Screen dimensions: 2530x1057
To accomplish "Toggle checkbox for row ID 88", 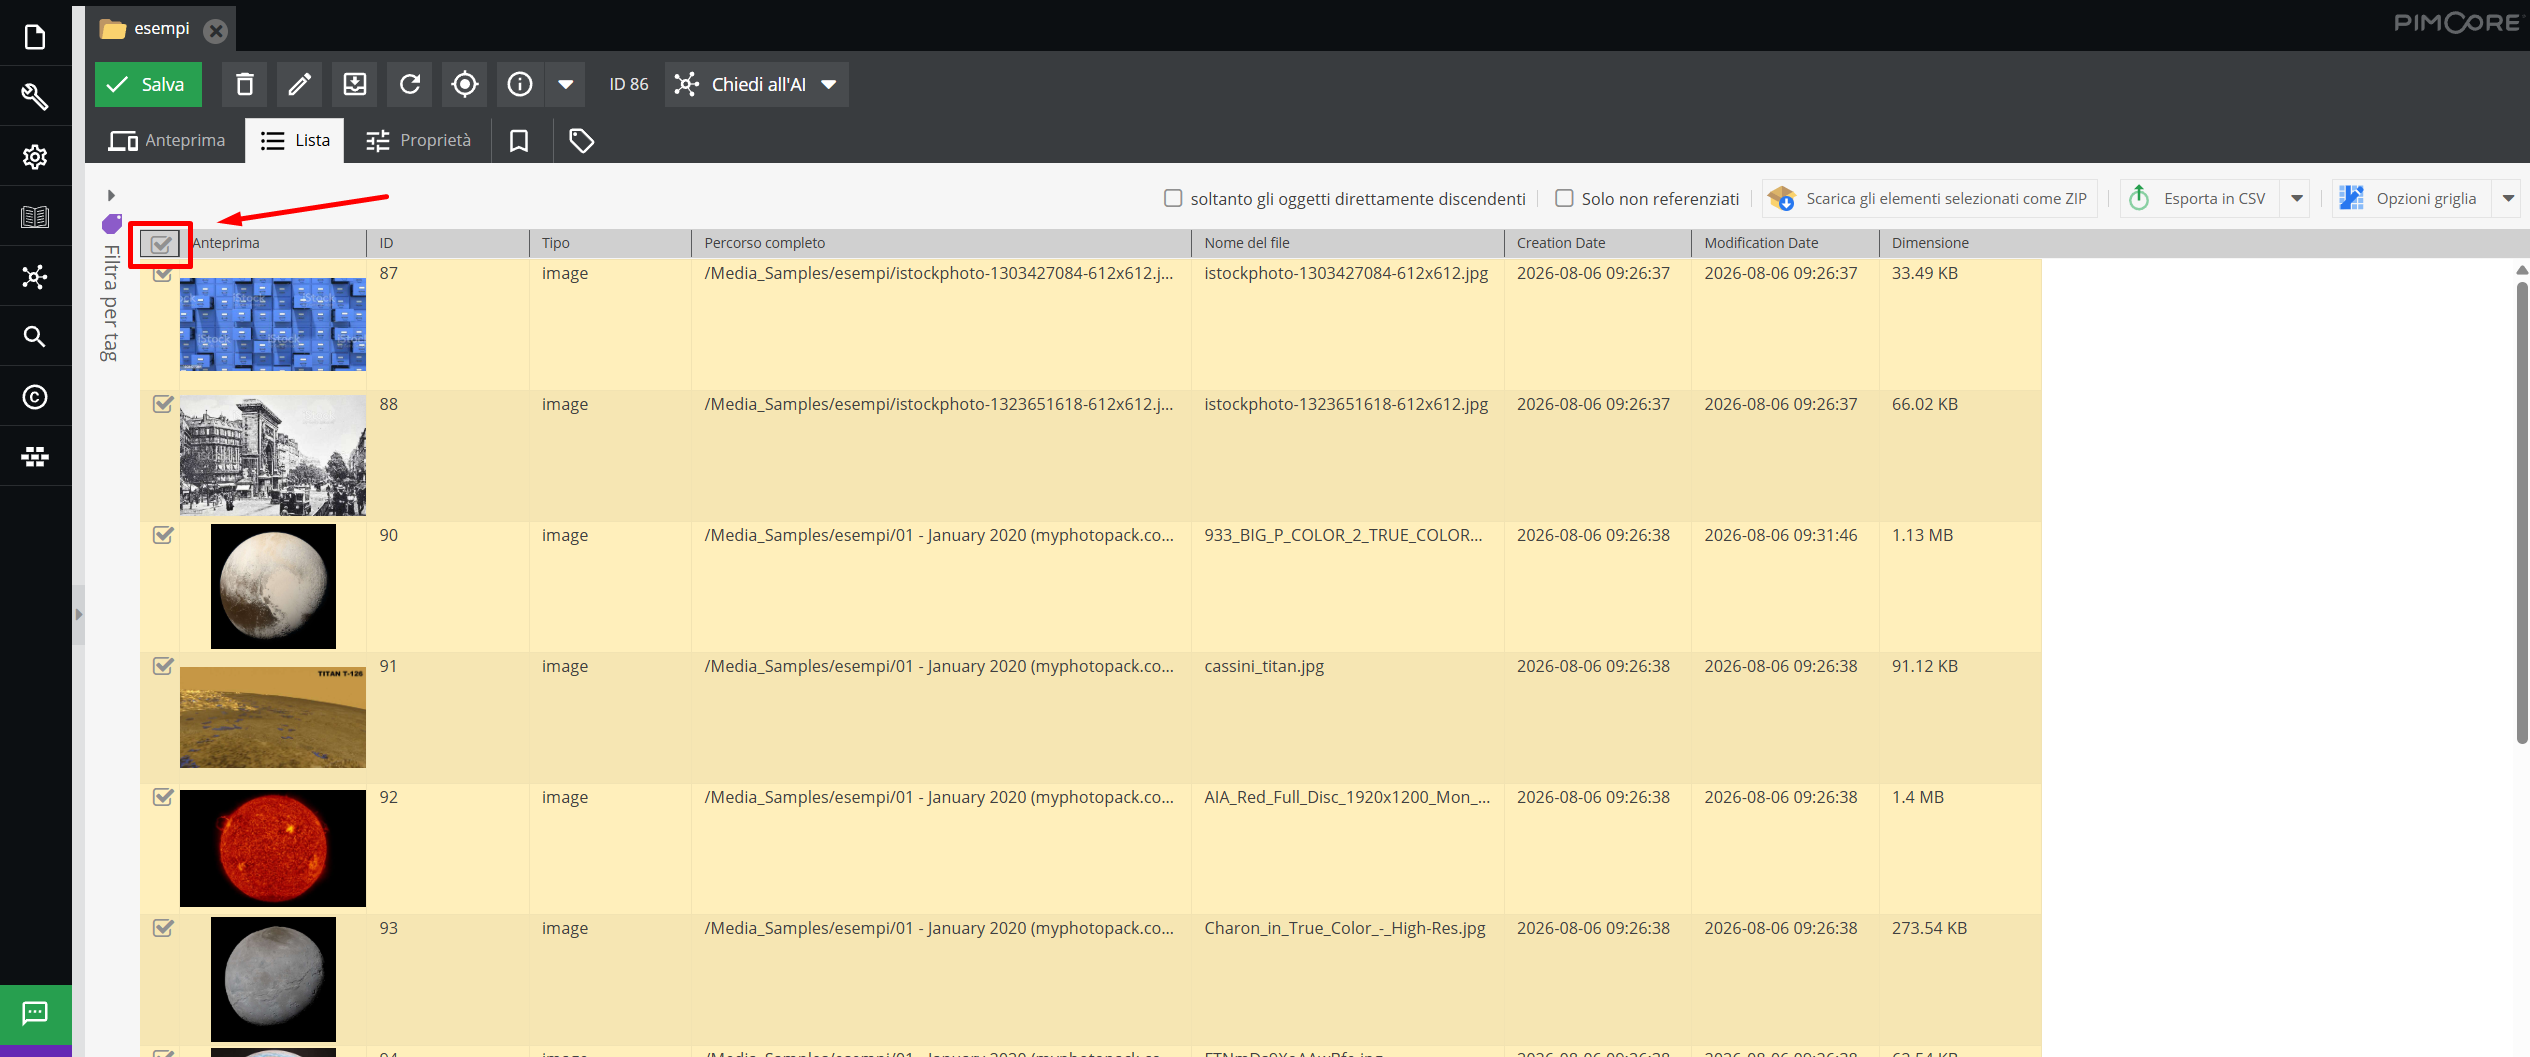I will pyautogui.click(x=163, y=404).
